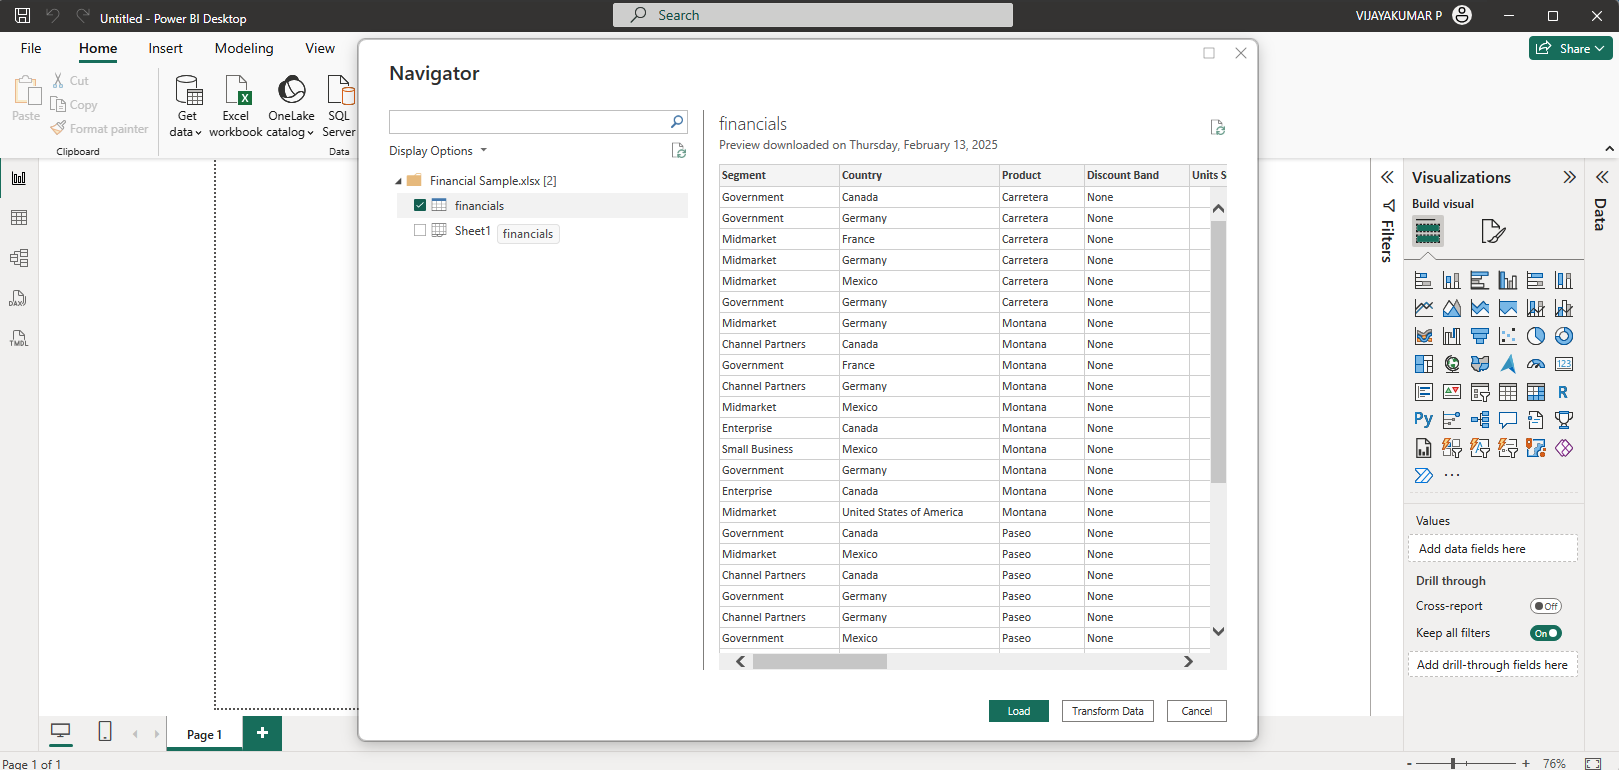Switch to Table view in left sidebar
The height and width of the screenshot is (770, 1619).
click(19, 218)
